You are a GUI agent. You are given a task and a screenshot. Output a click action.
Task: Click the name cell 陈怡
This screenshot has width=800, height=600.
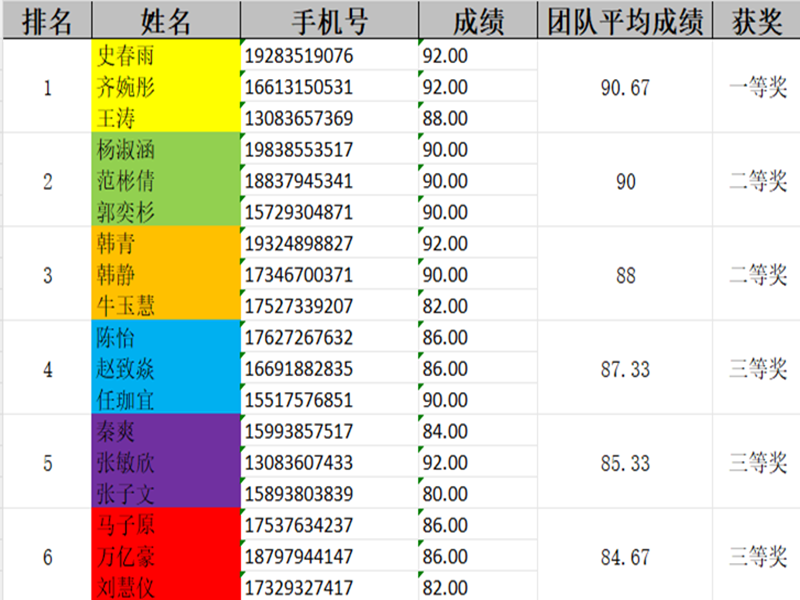point(166,337)
